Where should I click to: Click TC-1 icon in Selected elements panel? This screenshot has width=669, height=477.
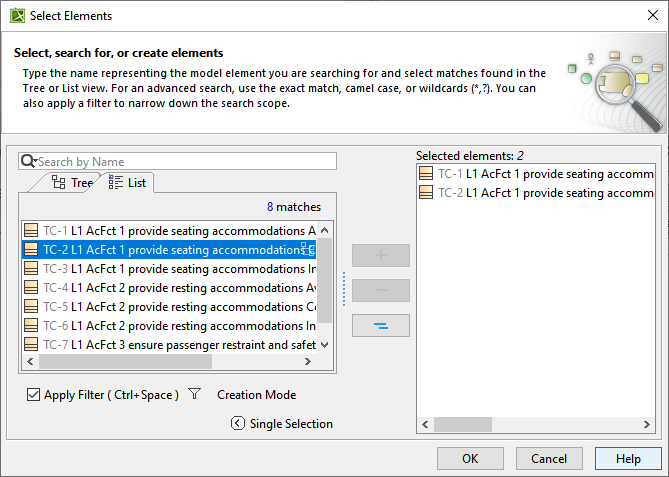[427, 174]
